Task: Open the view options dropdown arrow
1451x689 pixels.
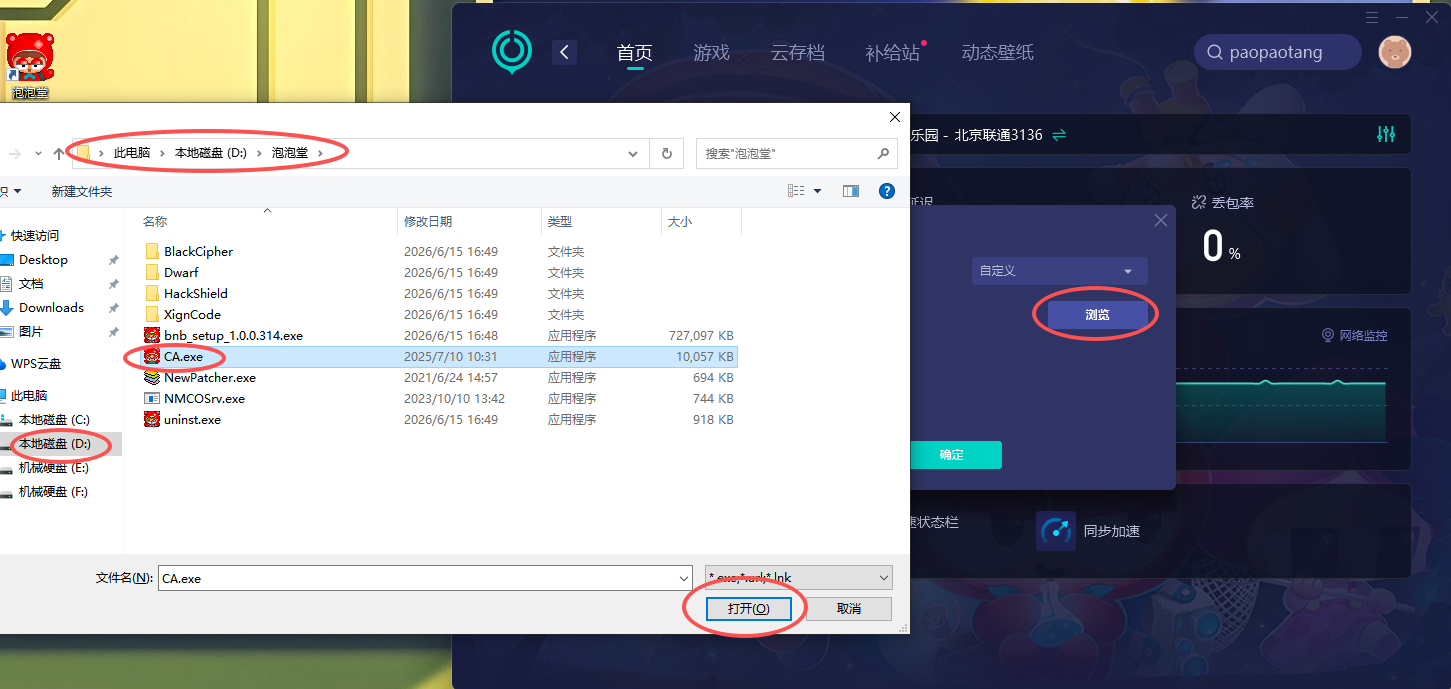Action: [x=818, y=191]
